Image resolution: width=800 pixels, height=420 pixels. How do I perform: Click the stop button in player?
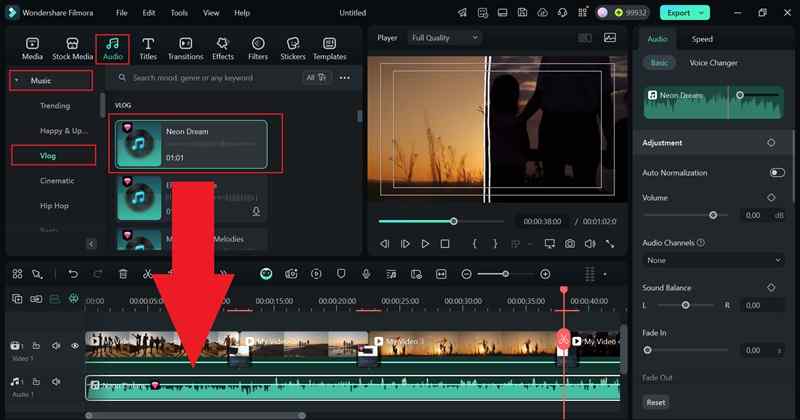click(x=445, y=244)
